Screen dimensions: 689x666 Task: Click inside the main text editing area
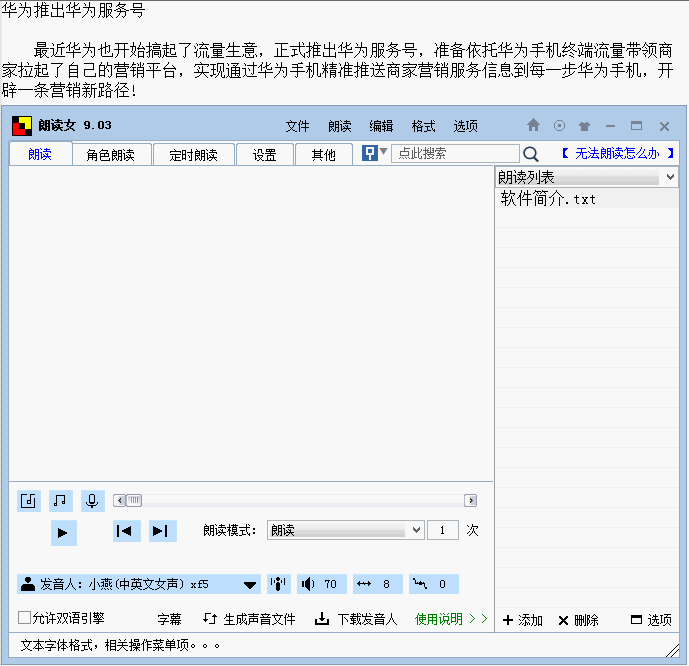tap(251, 323)
